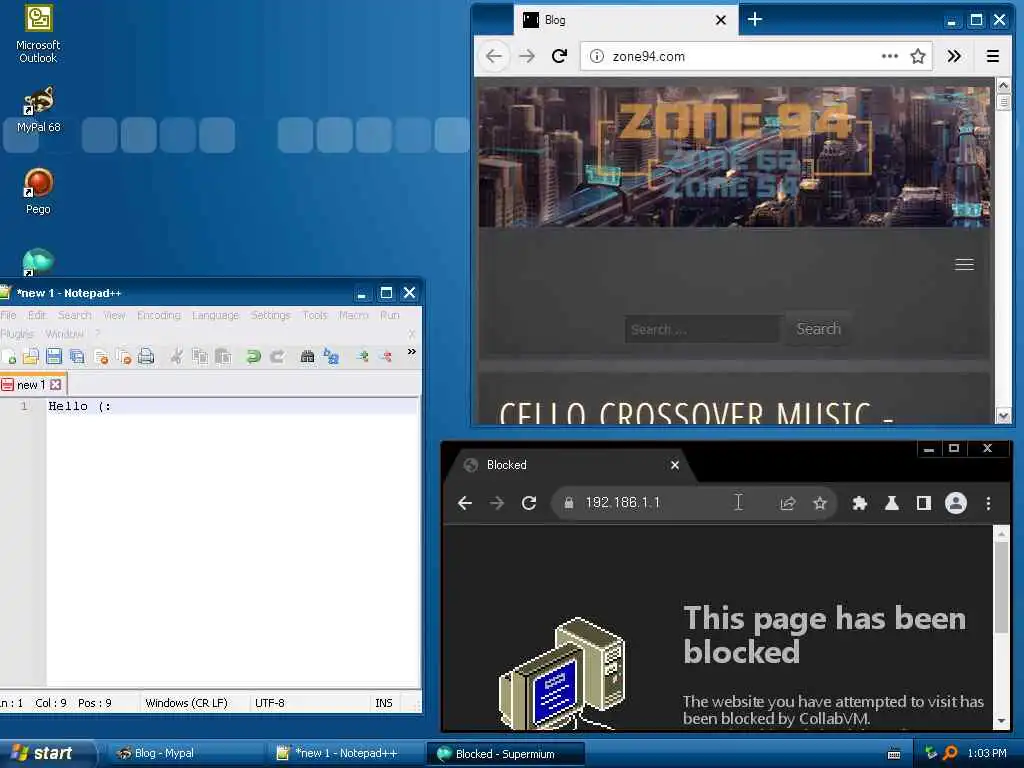Click the Print icon in Notepad++ toolbar
This screenshot has height=768, width=1024.
click(x=146, y=356)
